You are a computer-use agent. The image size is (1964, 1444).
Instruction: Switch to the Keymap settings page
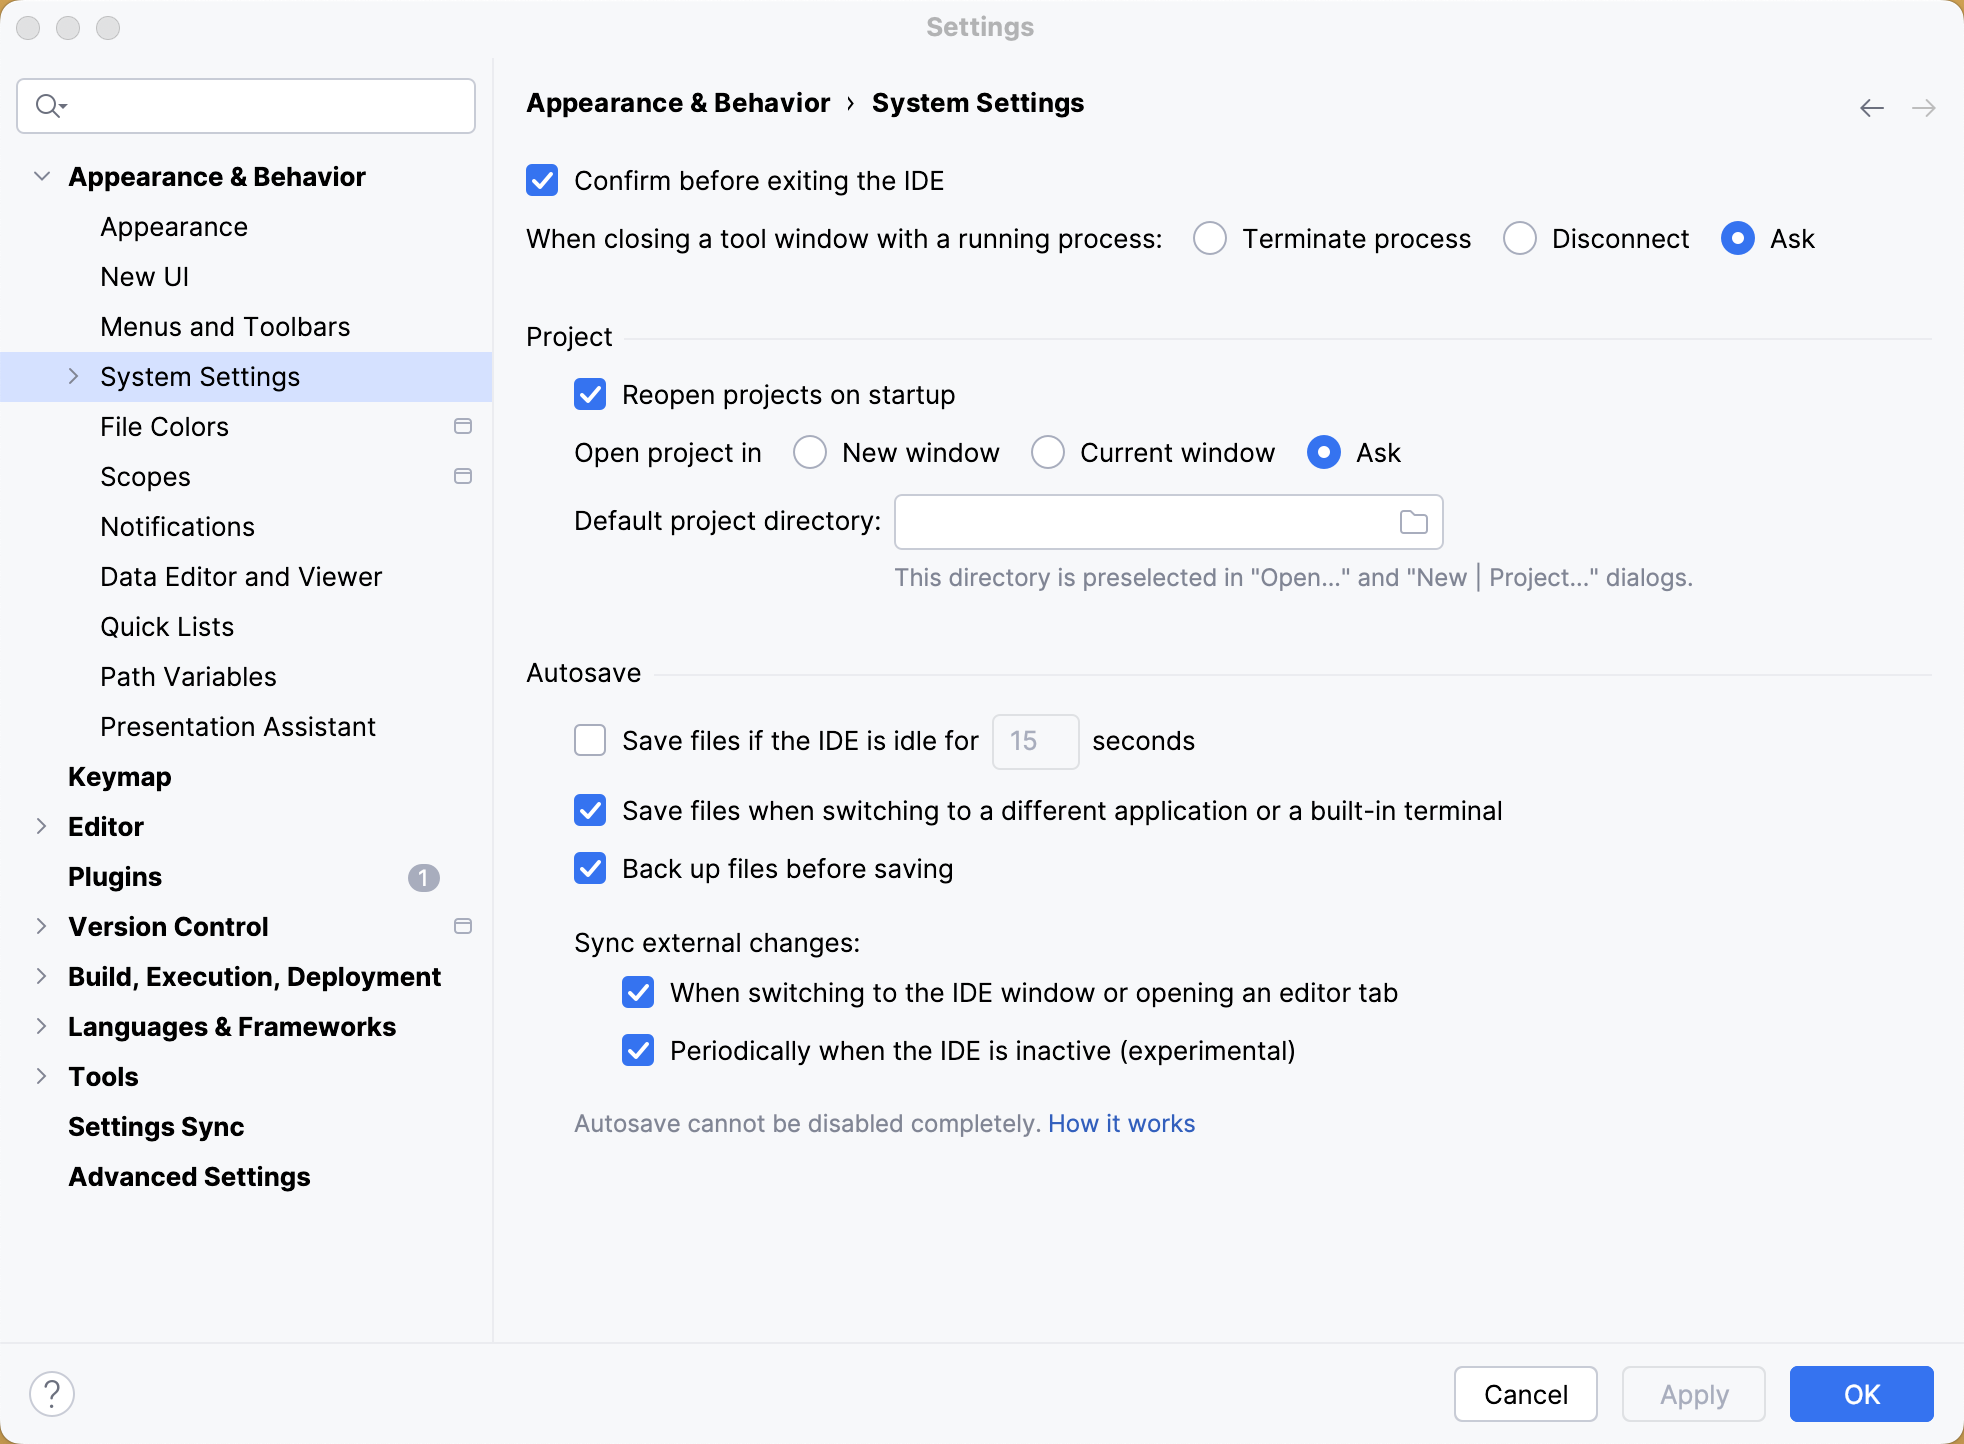tap(119, 777)
